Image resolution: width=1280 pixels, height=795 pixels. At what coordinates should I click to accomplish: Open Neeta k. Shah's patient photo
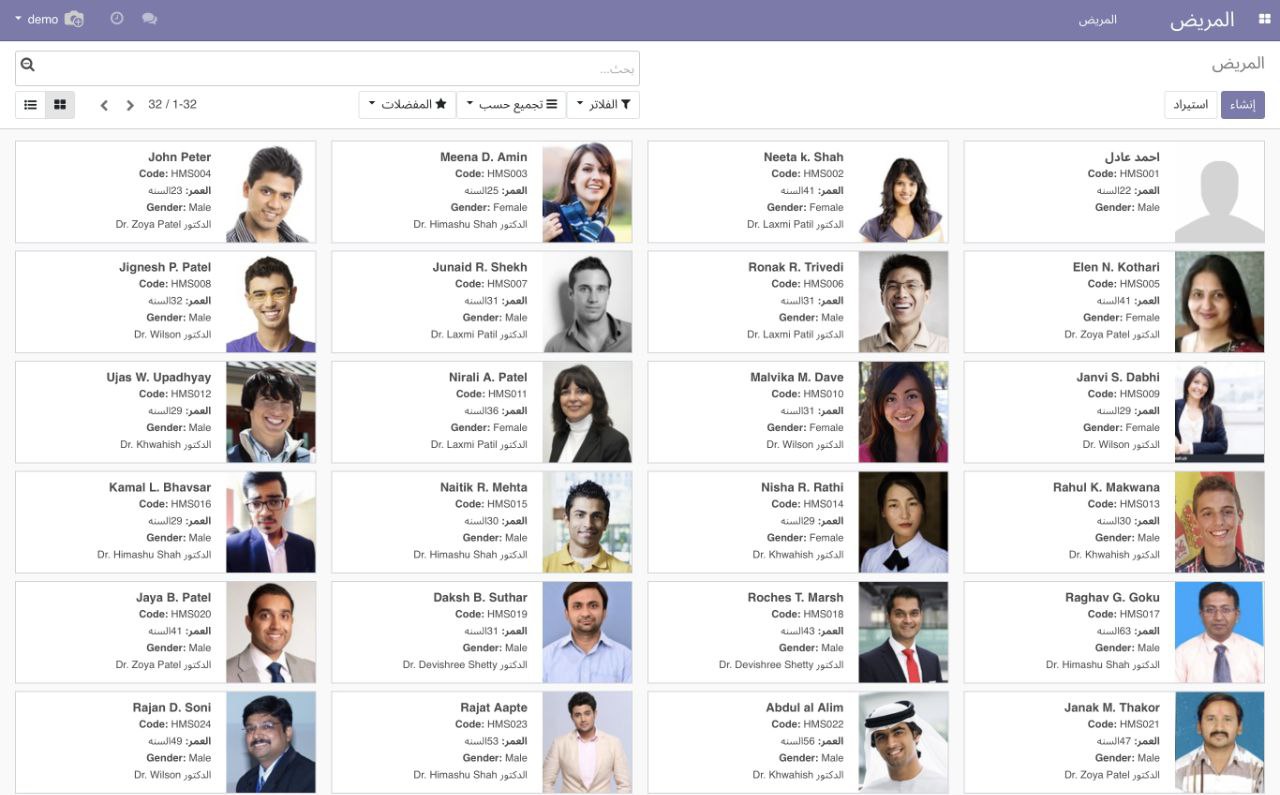[x=903, y=192]
